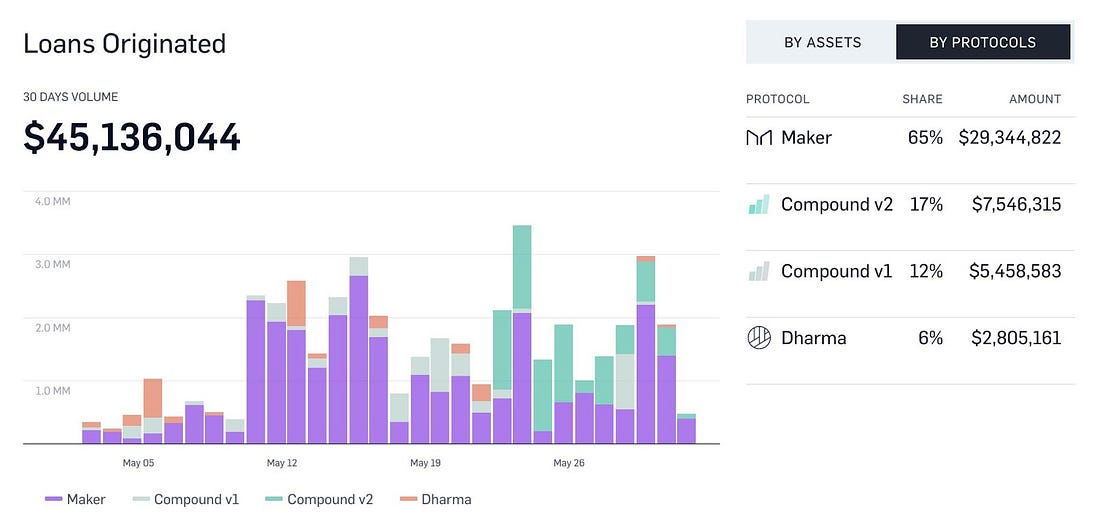Click the Compound v1 gray bars icon
The height and width of the screenshot is (523, 1100).
(759, 271)
